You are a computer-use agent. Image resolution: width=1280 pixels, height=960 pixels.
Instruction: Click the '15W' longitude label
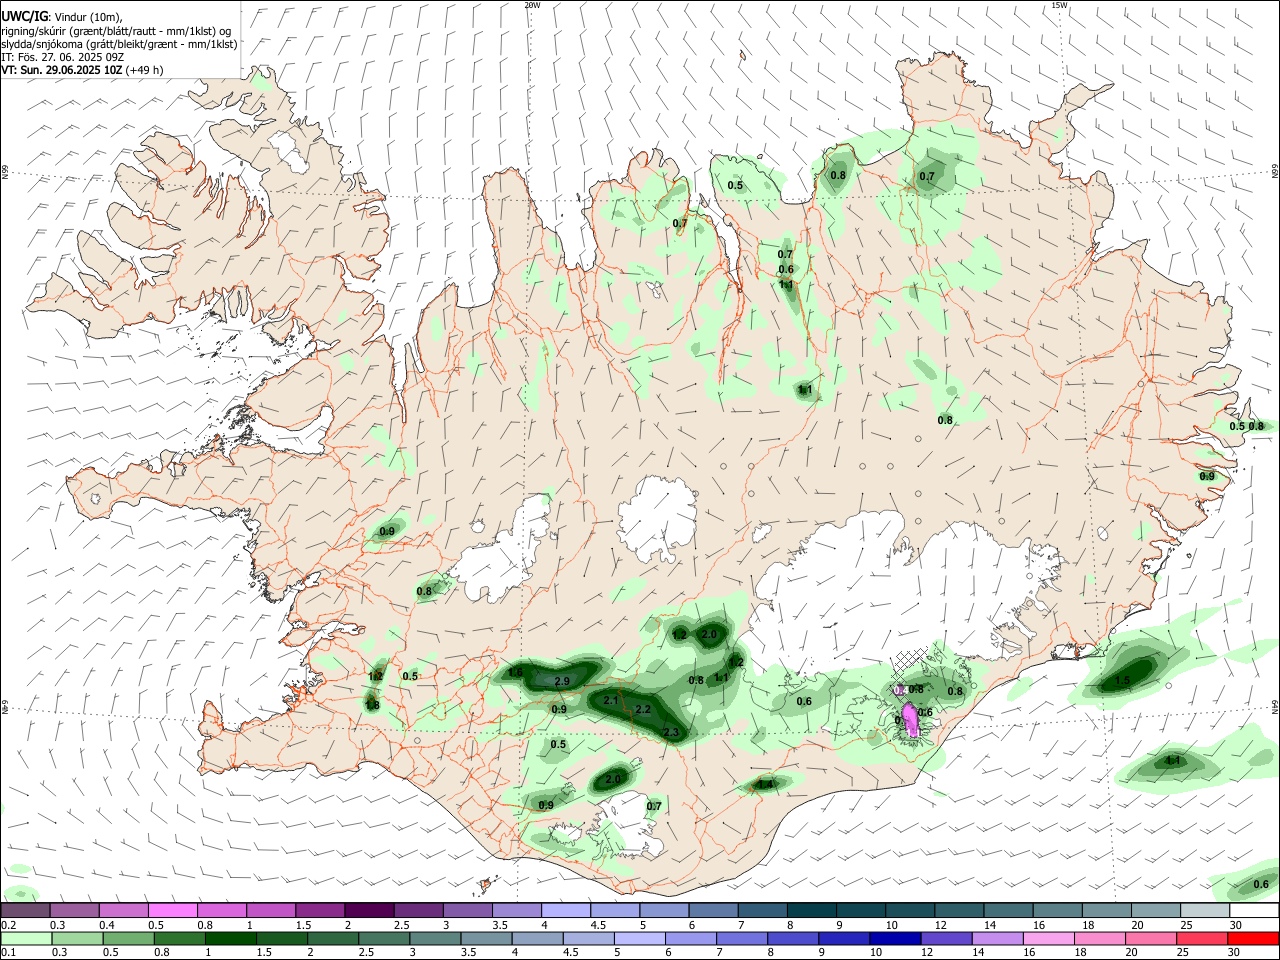pyautogui.click(x=1059, y=5)
